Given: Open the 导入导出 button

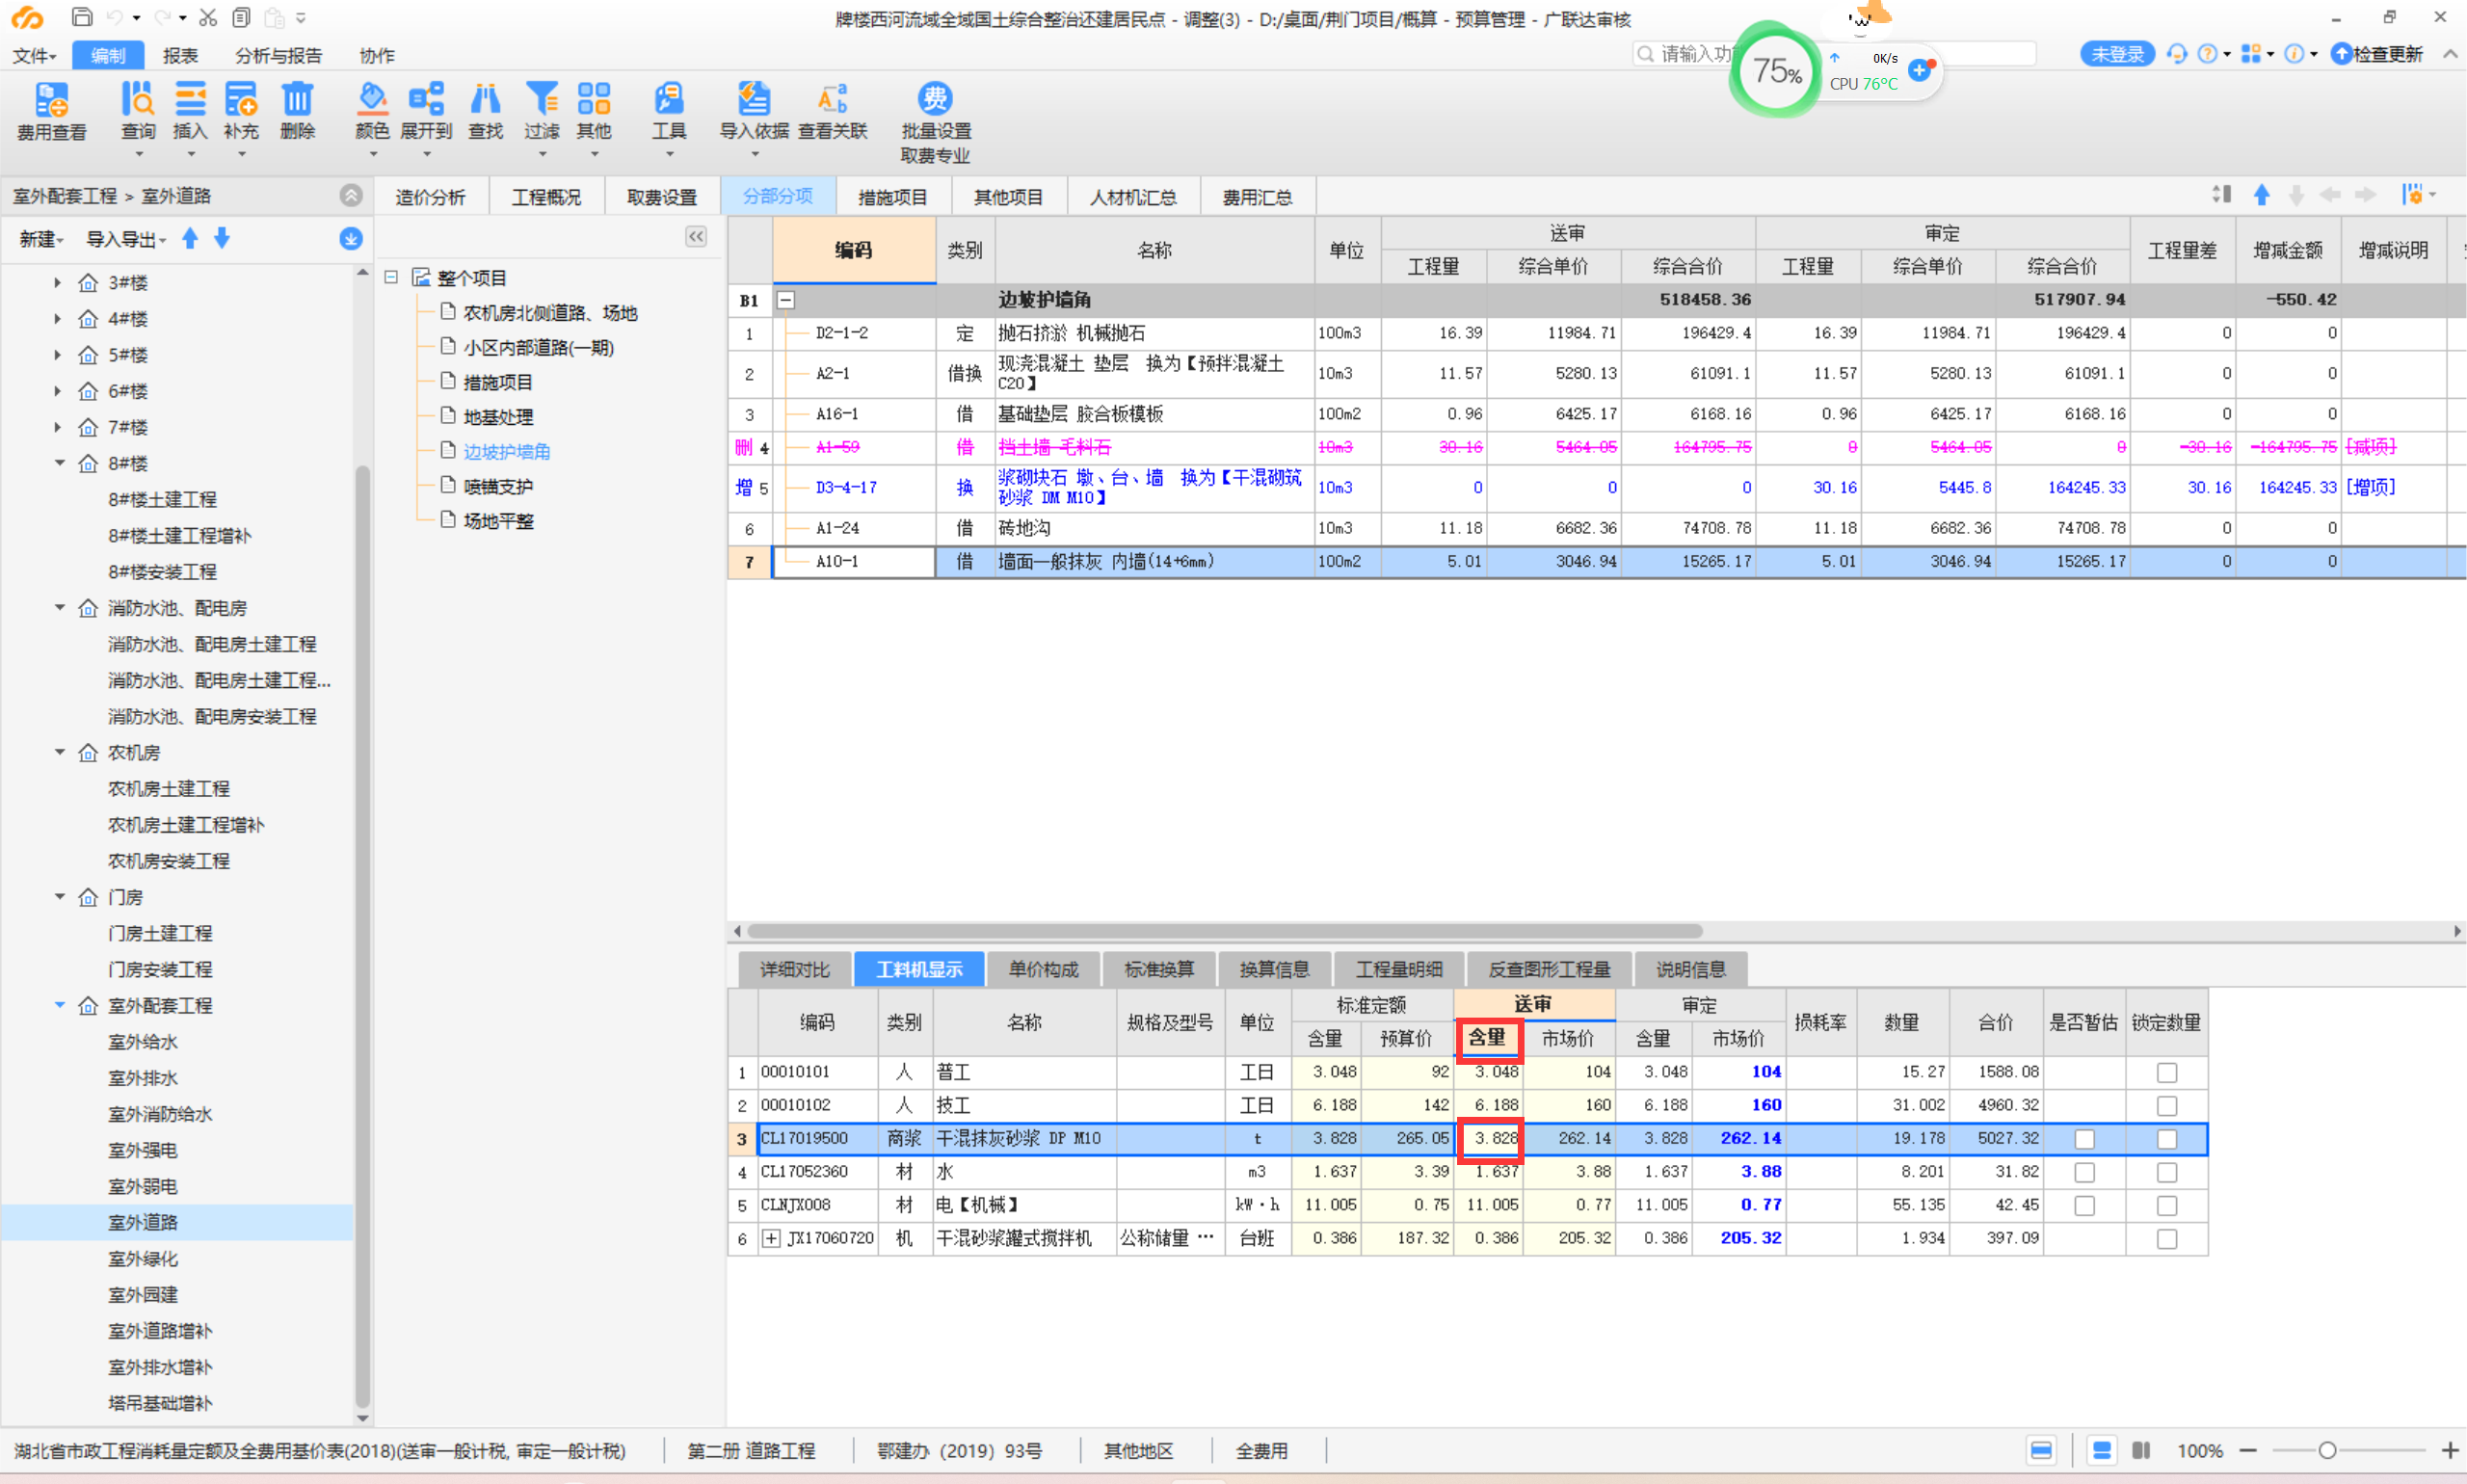Looking at the screenshot, I should click(x=126, y=239).
